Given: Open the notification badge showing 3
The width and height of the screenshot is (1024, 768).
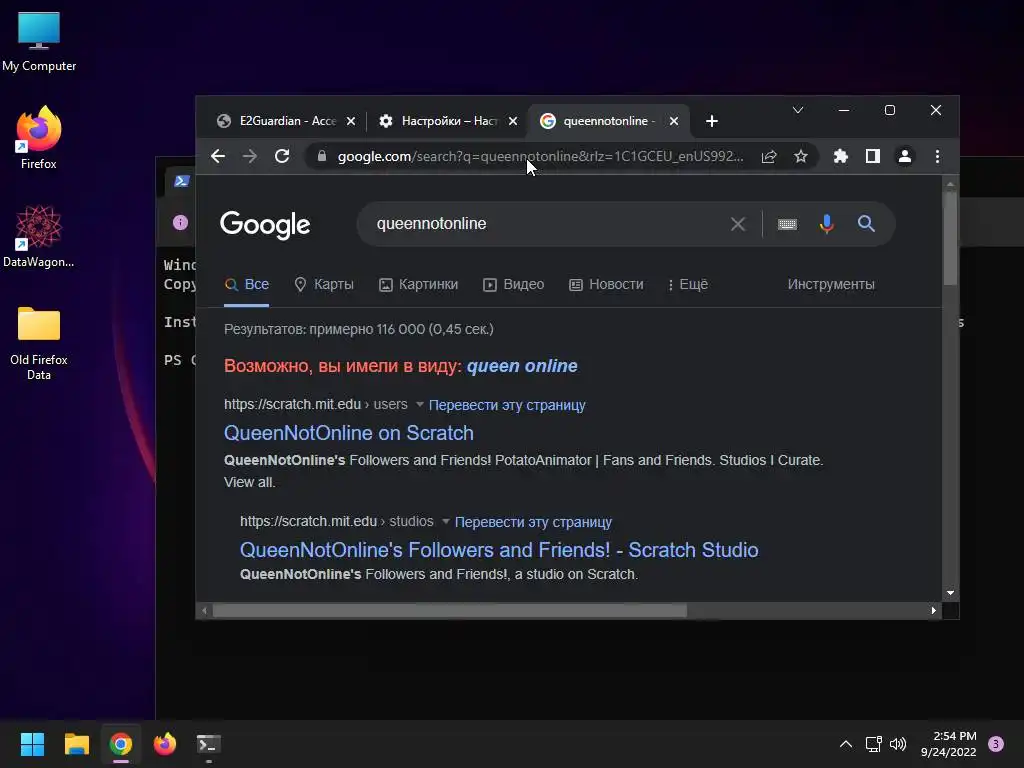Looking at the screenshot, I should 996,744.
